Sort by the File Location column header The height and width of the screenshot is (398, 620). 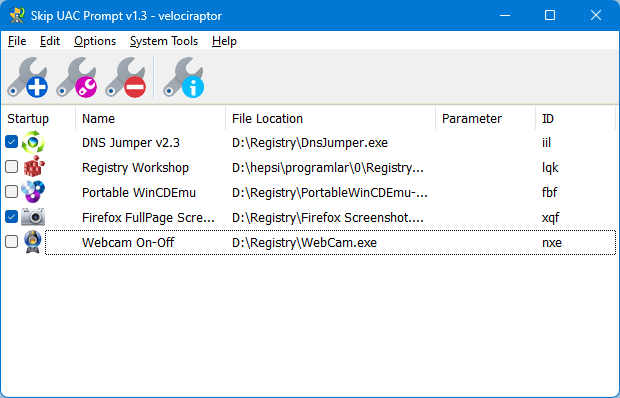click(x=330, y=118)
